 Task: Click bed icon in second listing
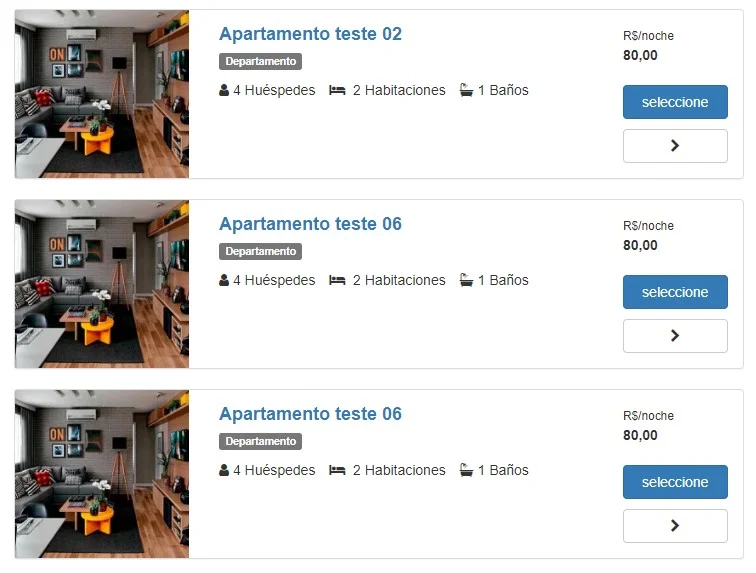click(x=337, y=280)
